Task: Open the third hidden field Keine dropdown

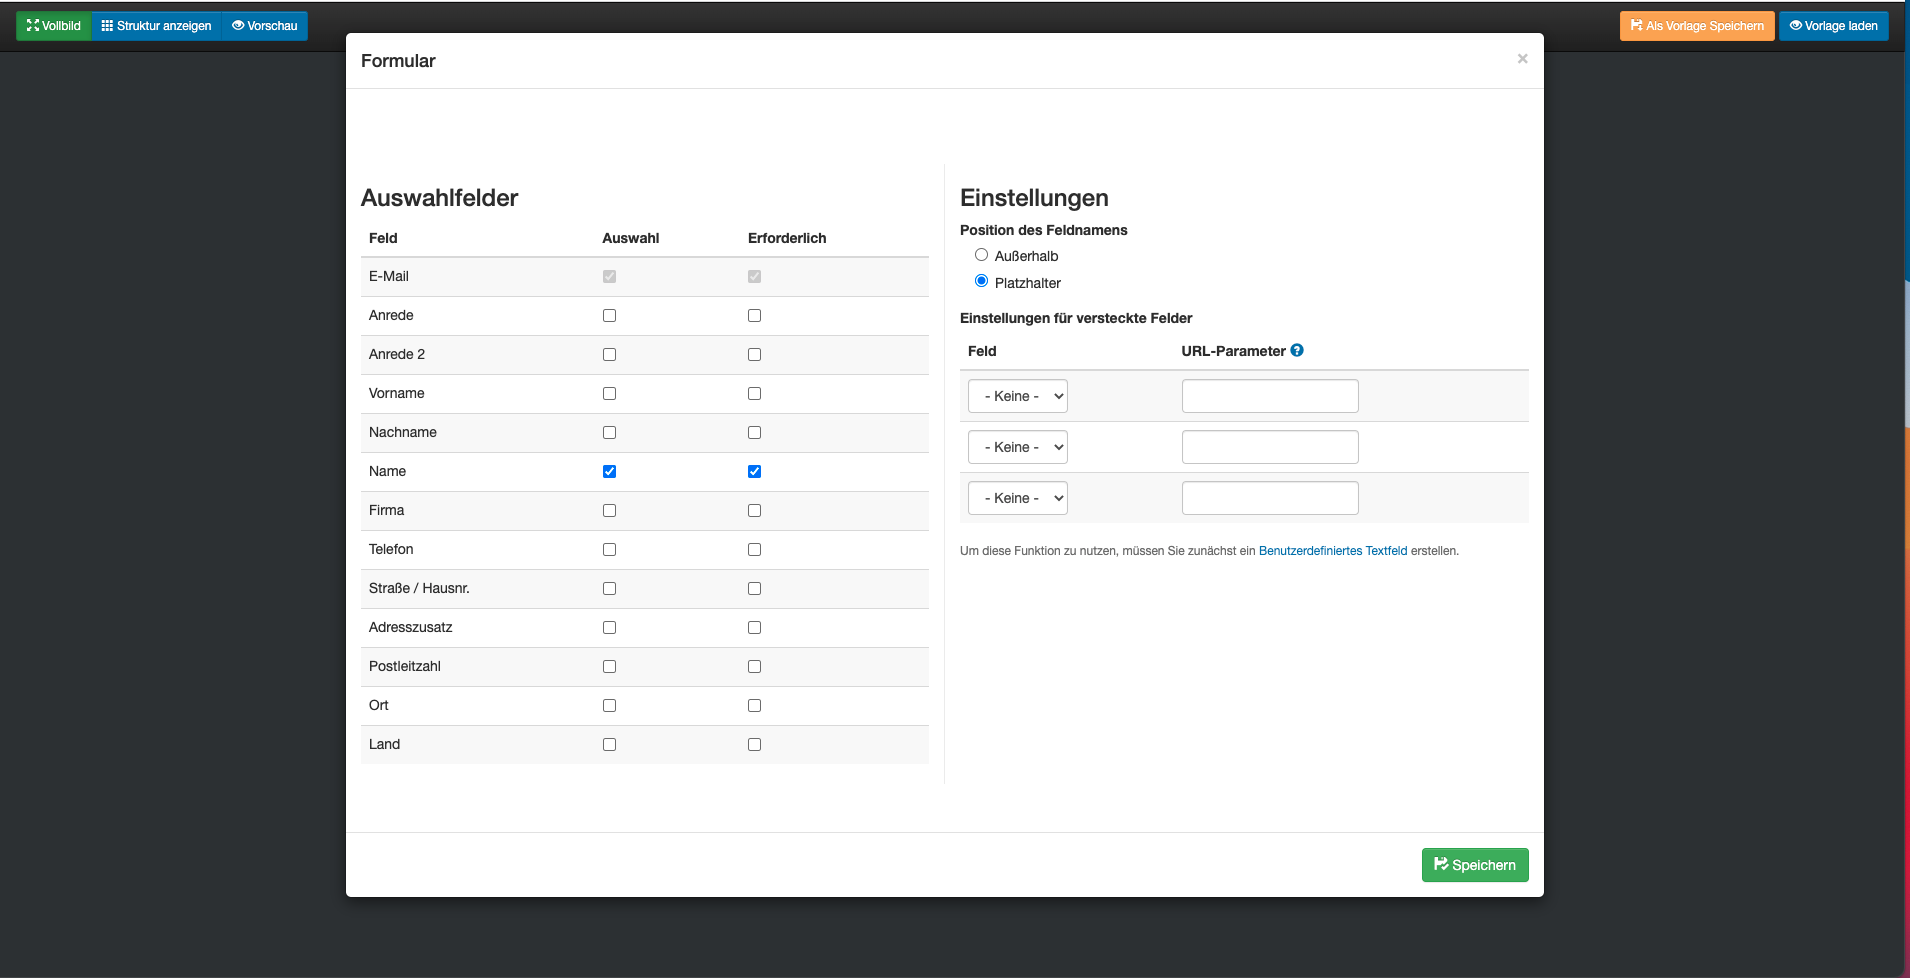Action: point(1017,498)
